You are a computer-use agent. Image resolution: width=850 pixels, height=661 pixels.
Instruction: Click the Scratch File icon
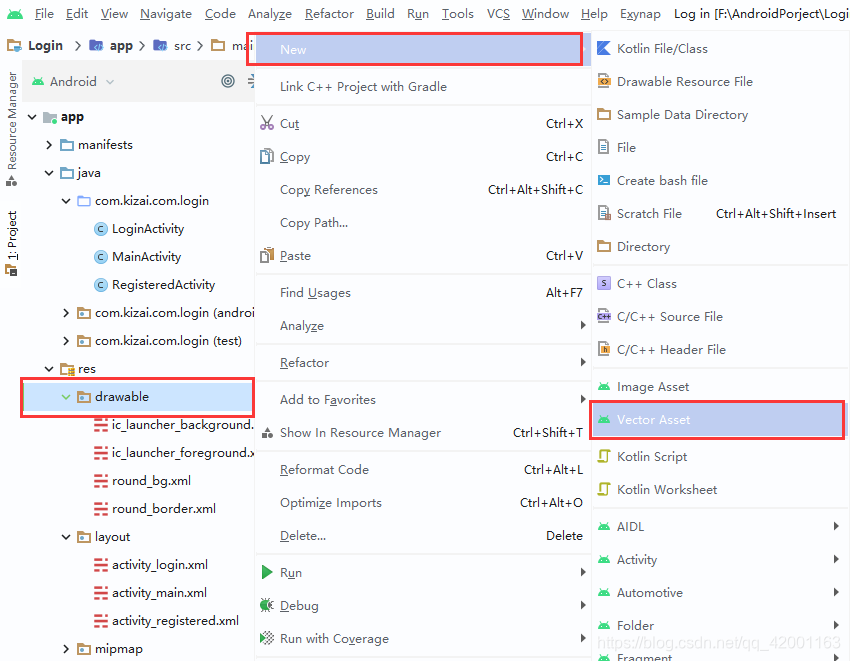point(604,213)
